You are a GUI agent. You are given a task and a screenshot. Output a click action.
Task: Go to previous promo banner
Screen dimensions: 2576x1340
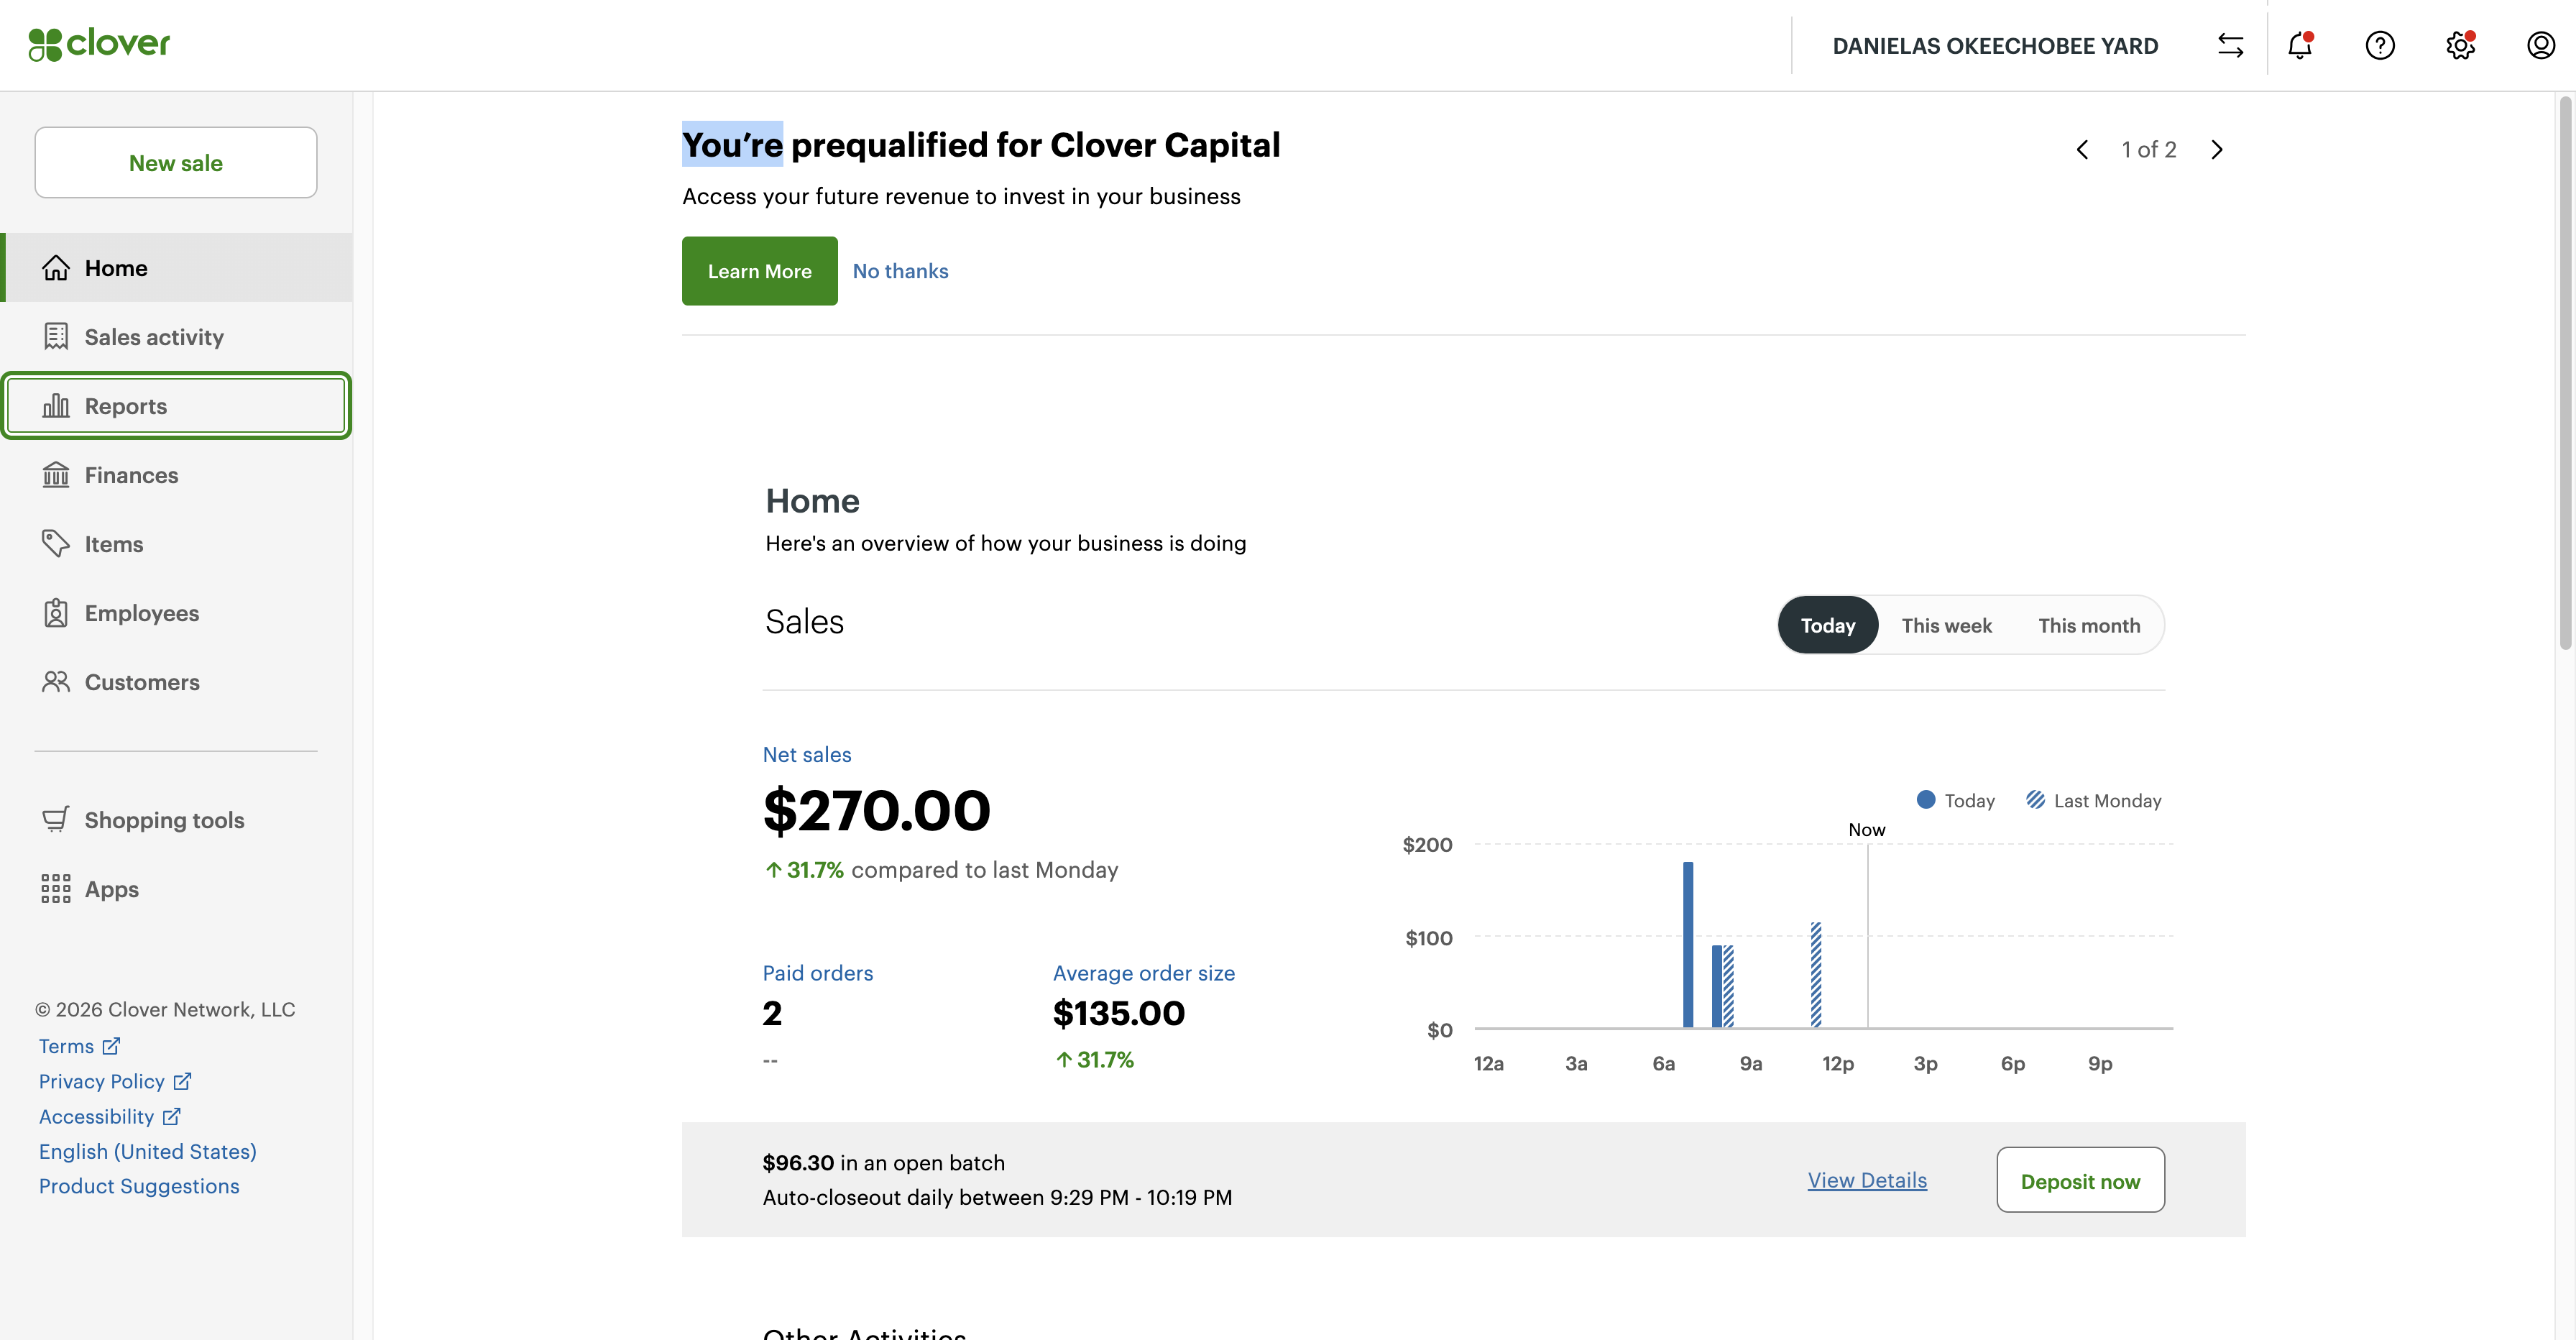(x=2082, y=150)
